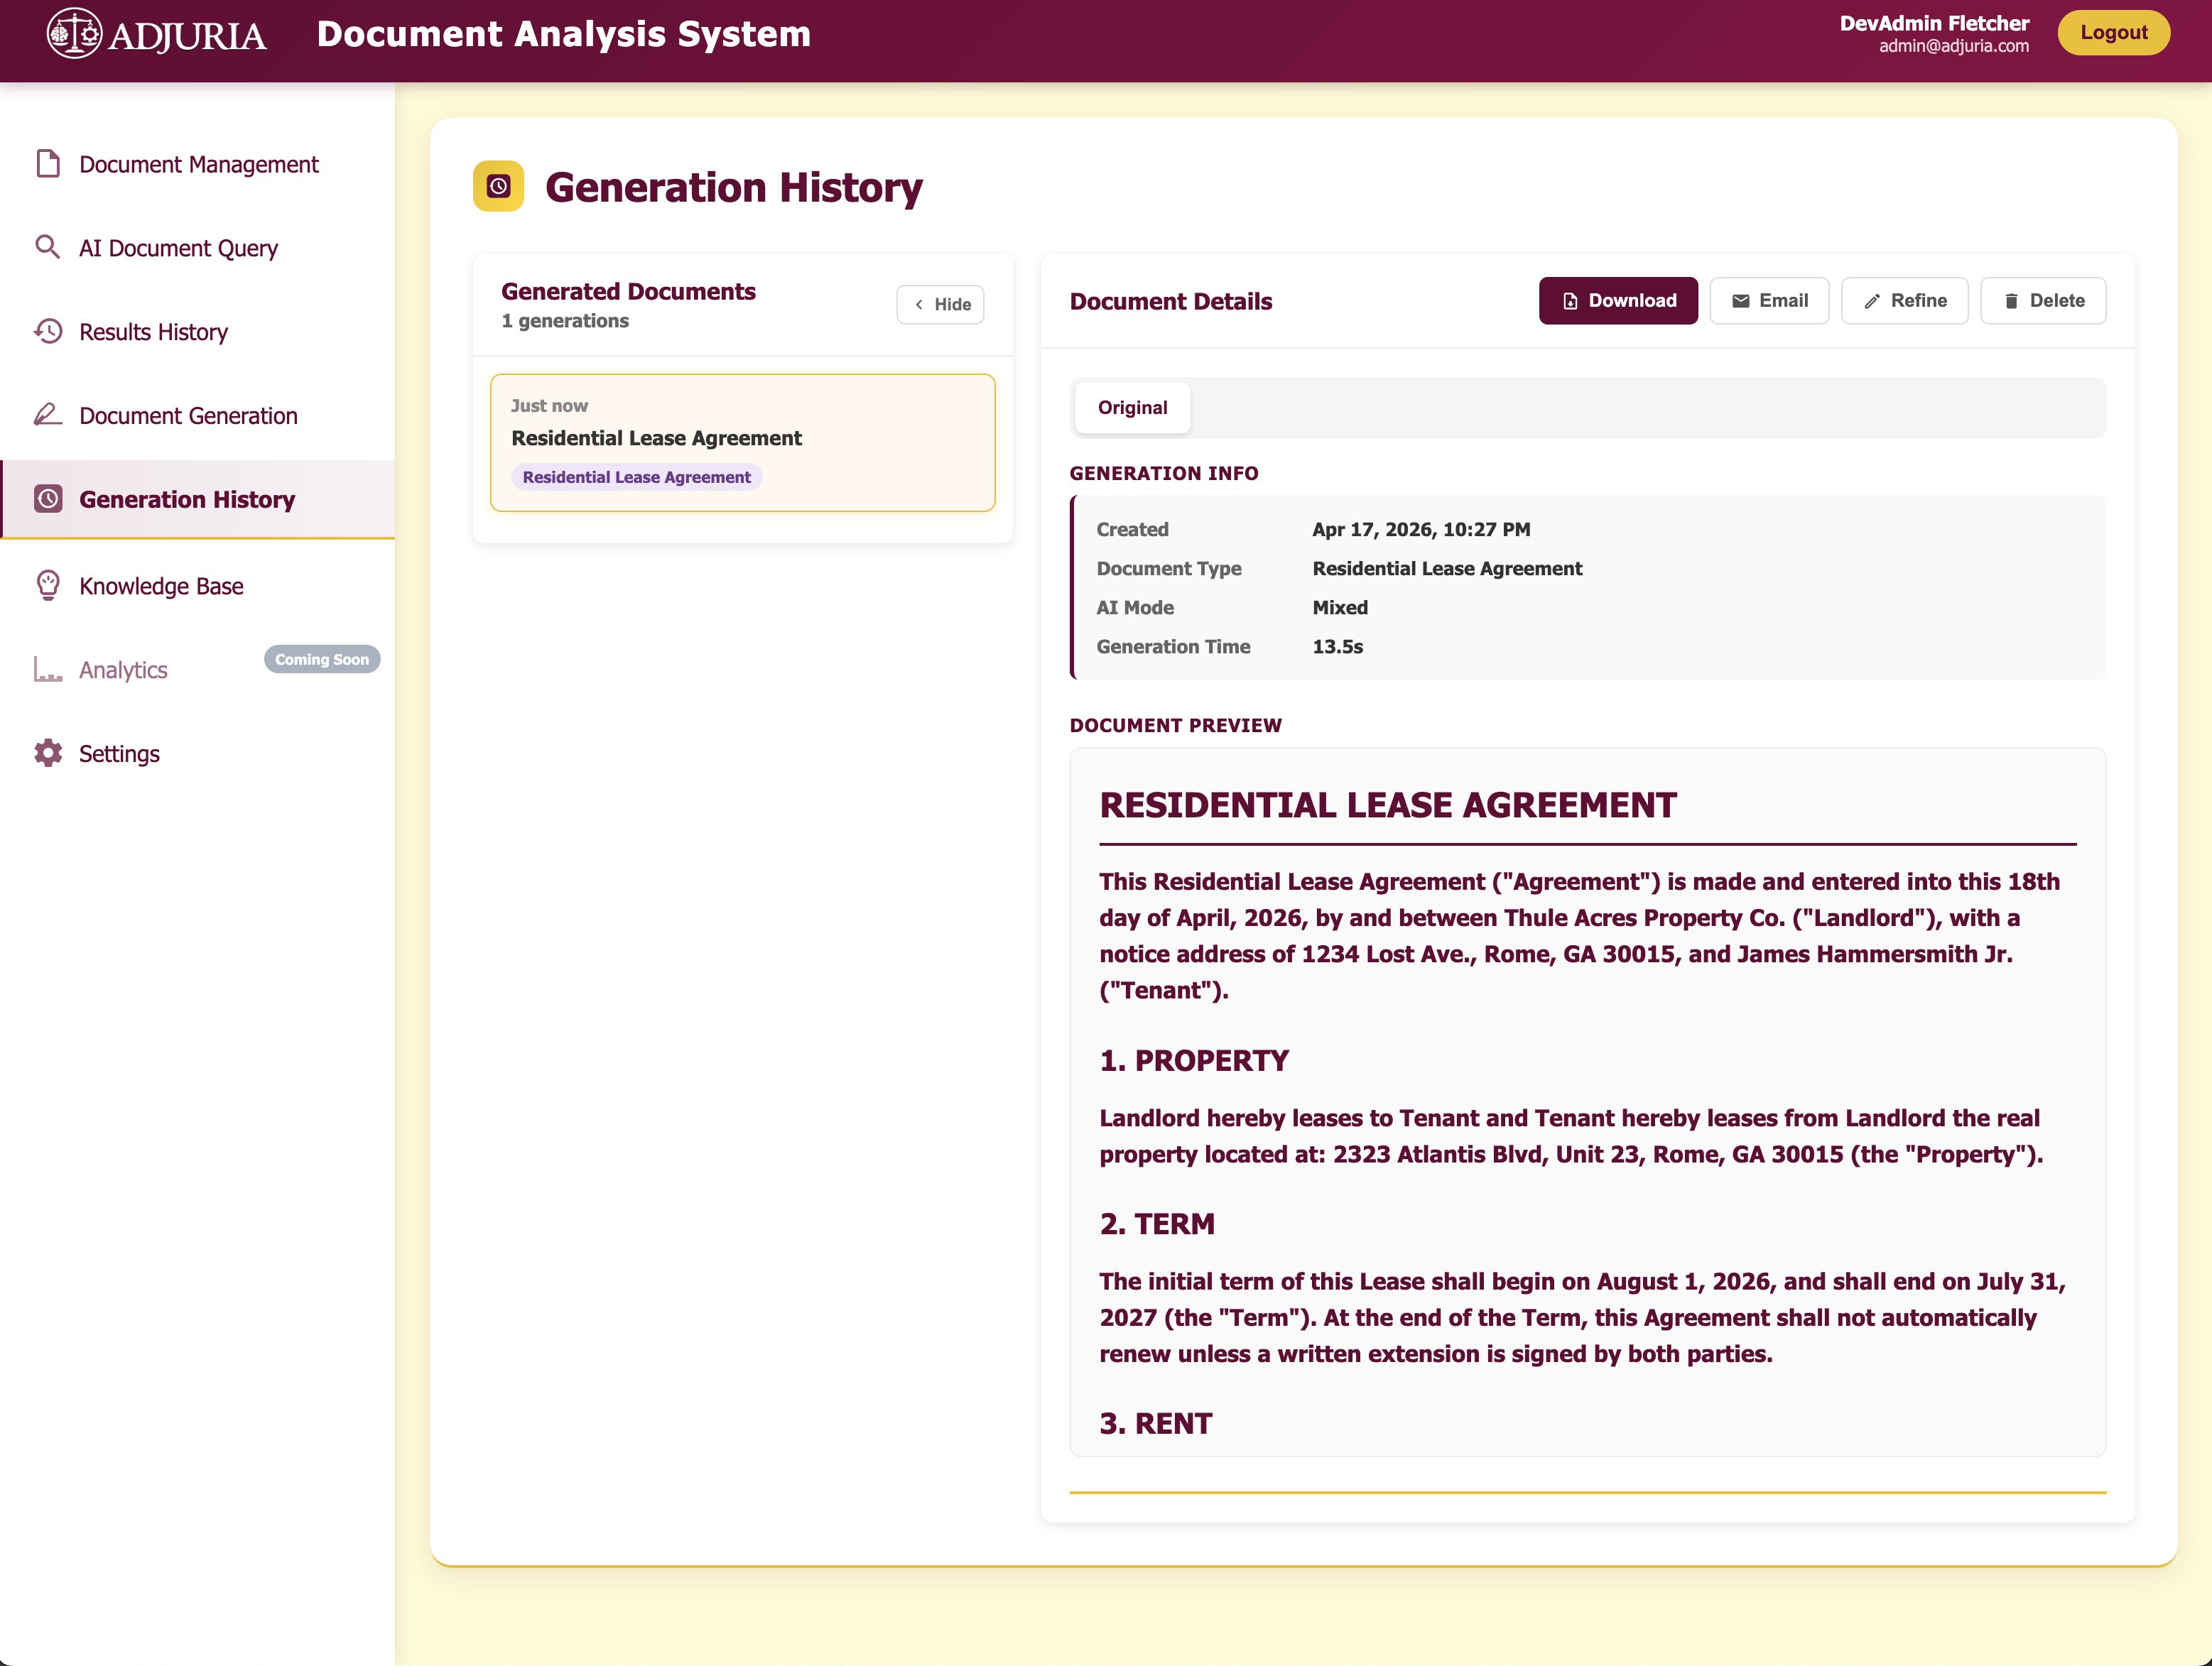This screenshot has height=1666, width=2212.
Task: Navigate to Document Generation
Action: (198, 415)
